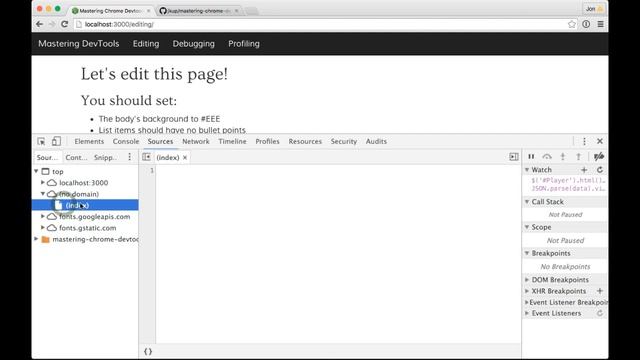
Task: Collapse the top frame node
Action: pyautogui.click(x=36, y=171)
